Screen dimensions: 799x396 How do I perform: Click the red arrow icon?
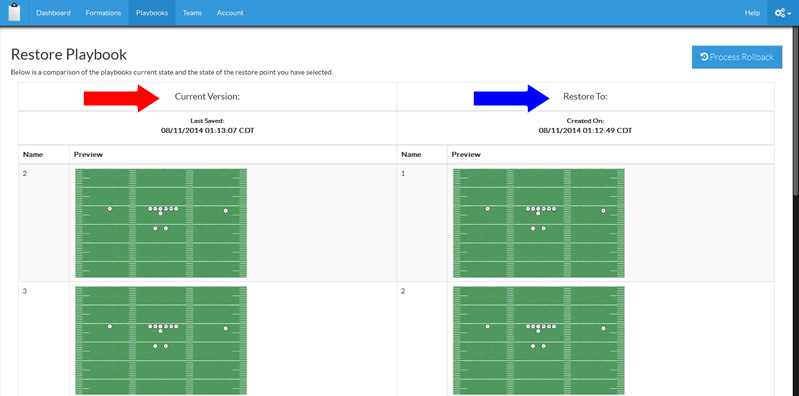coord(122,98)
